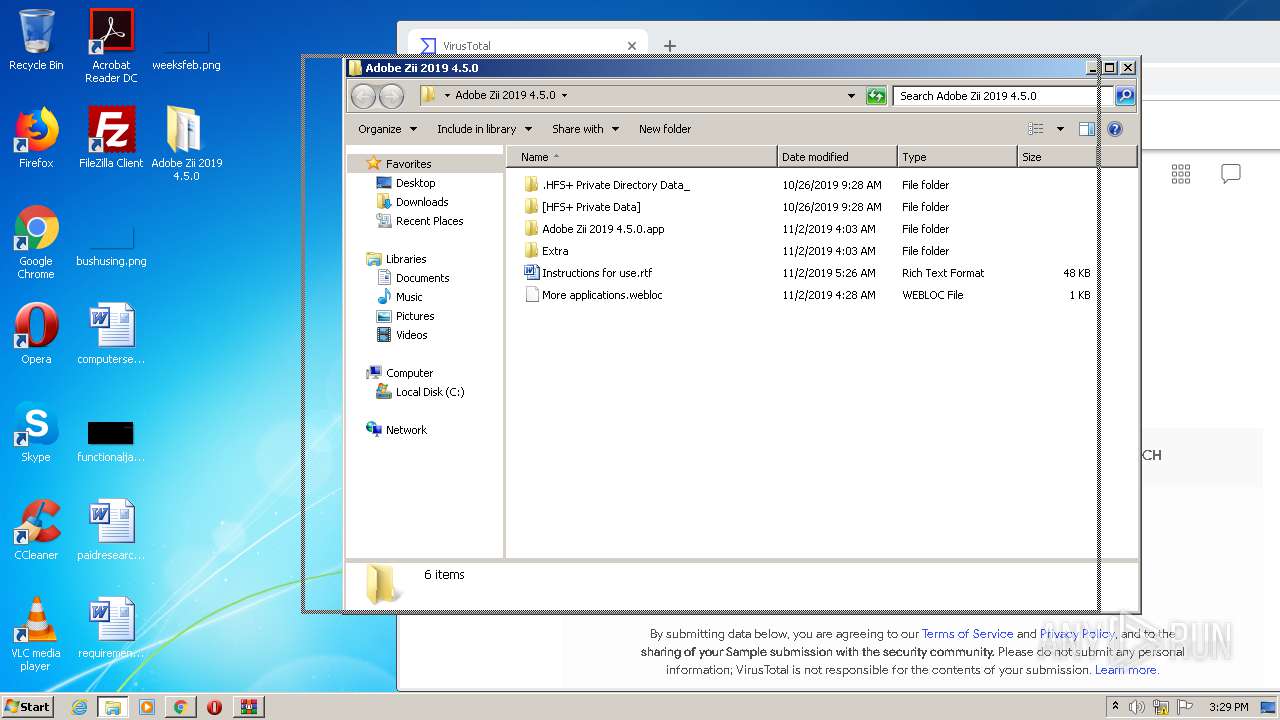Screen dimensions: 1280x720
Task: Open the Organize dropdown menu
Action: tap(387, 129)
